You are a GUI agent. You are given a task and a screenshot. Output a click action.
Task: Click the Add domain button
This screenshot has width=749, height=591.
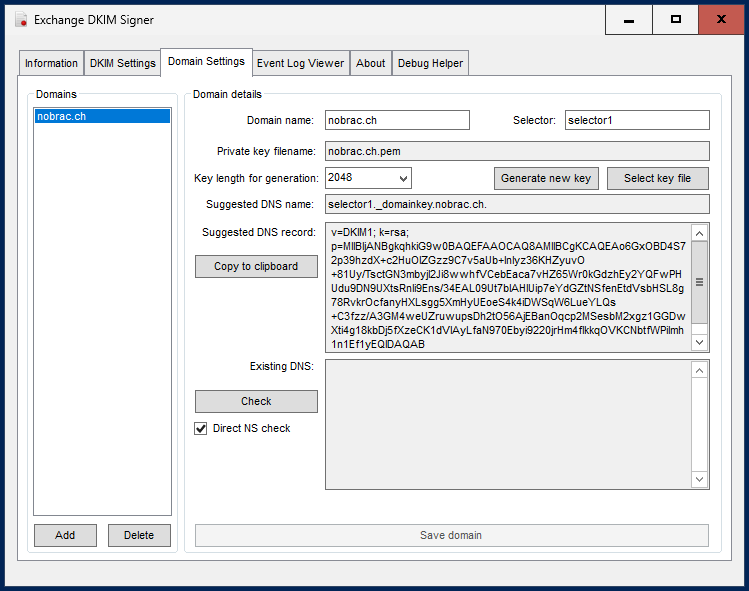(x=65, y=535)
